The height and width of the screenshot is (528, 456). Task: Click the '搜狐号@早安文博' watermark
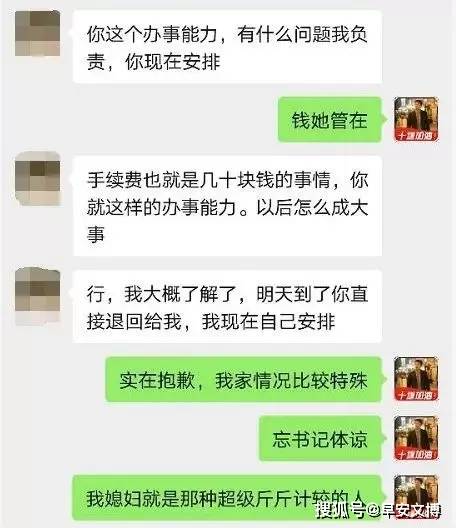tap(378, 510)
